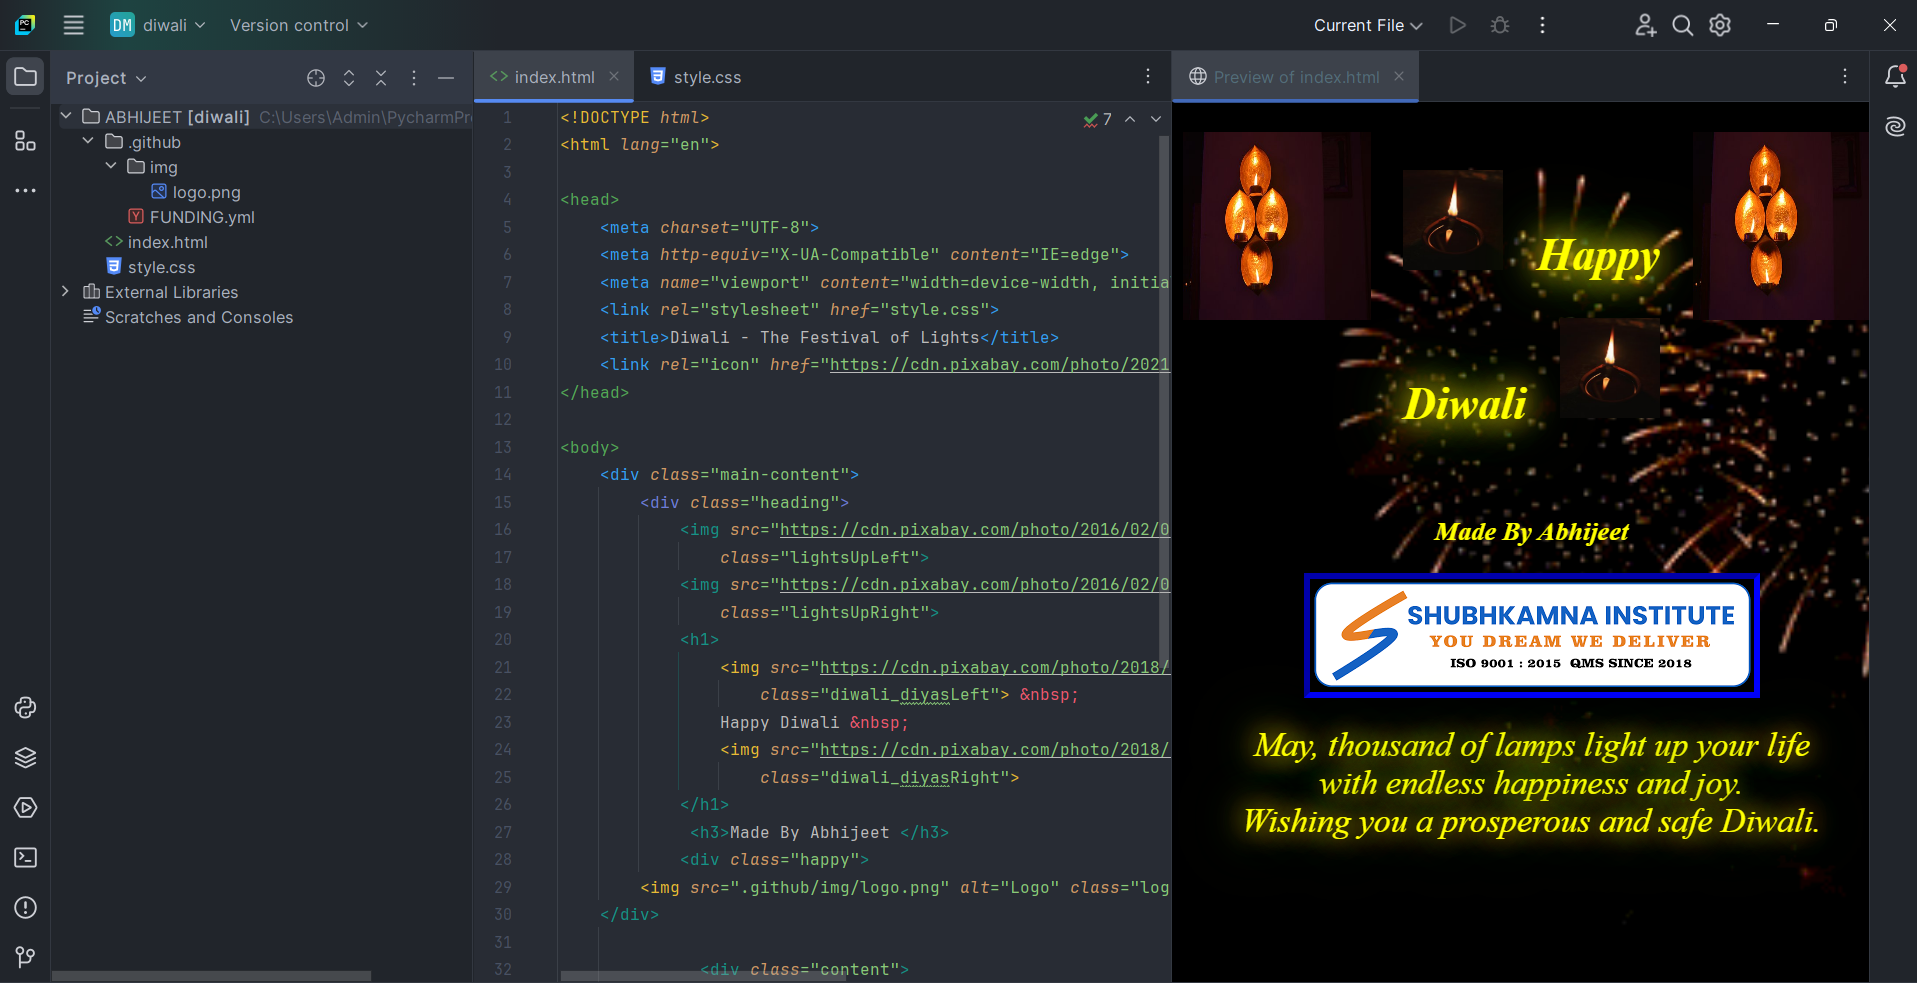Viewport: 1917px width, 983px height.
Task: Open Current File run configuration dropdown
Action: (x=1368, y=25)
